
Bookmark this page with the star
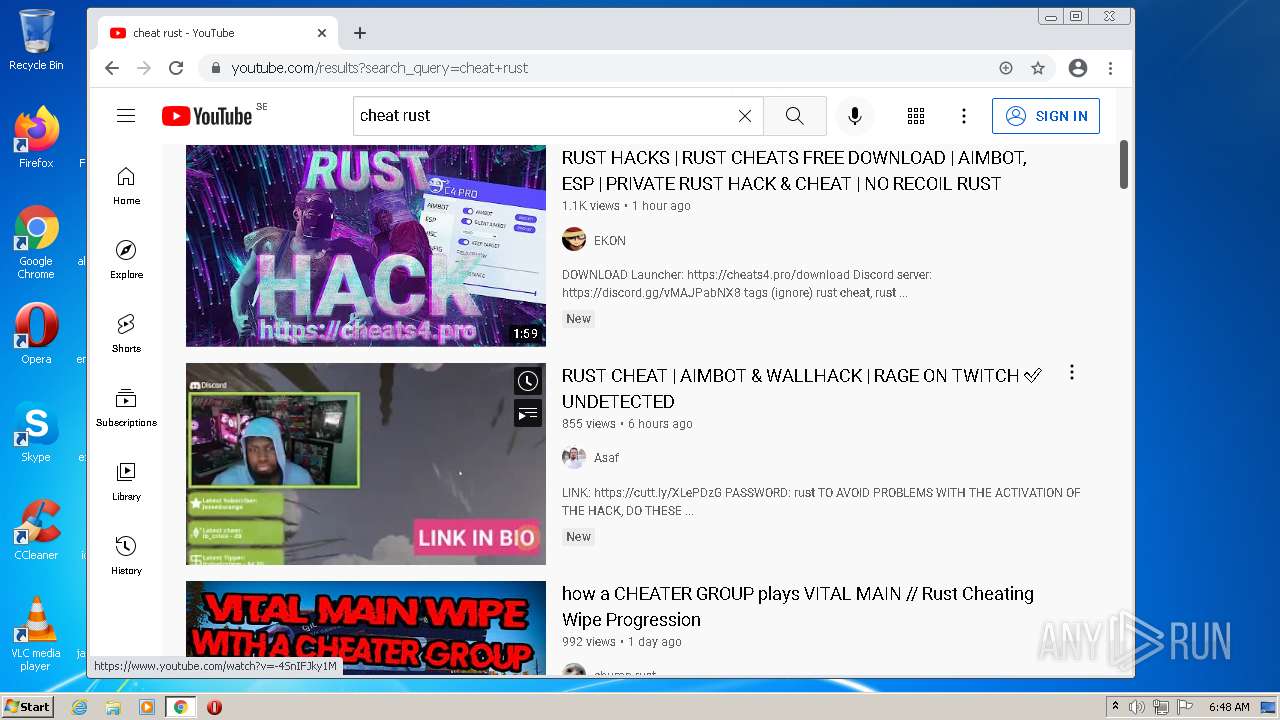(1038, 68)
